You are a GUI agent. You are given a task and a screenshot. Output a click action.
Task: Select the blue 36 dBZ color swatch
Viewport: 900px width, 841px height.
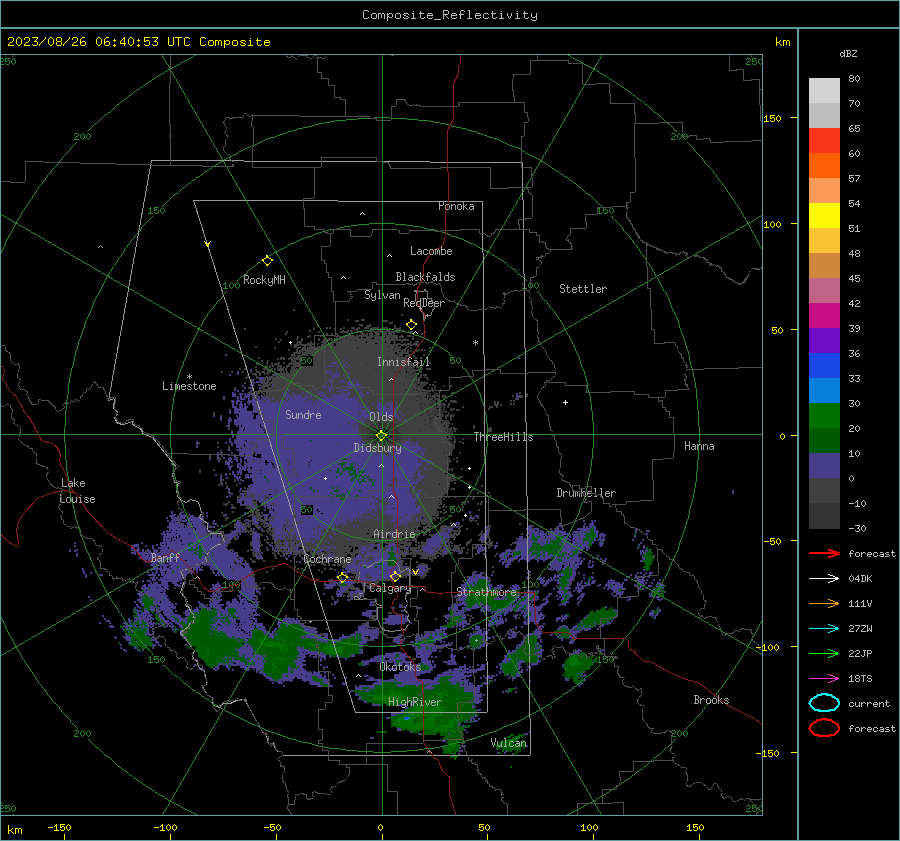(x=824, y=365)
